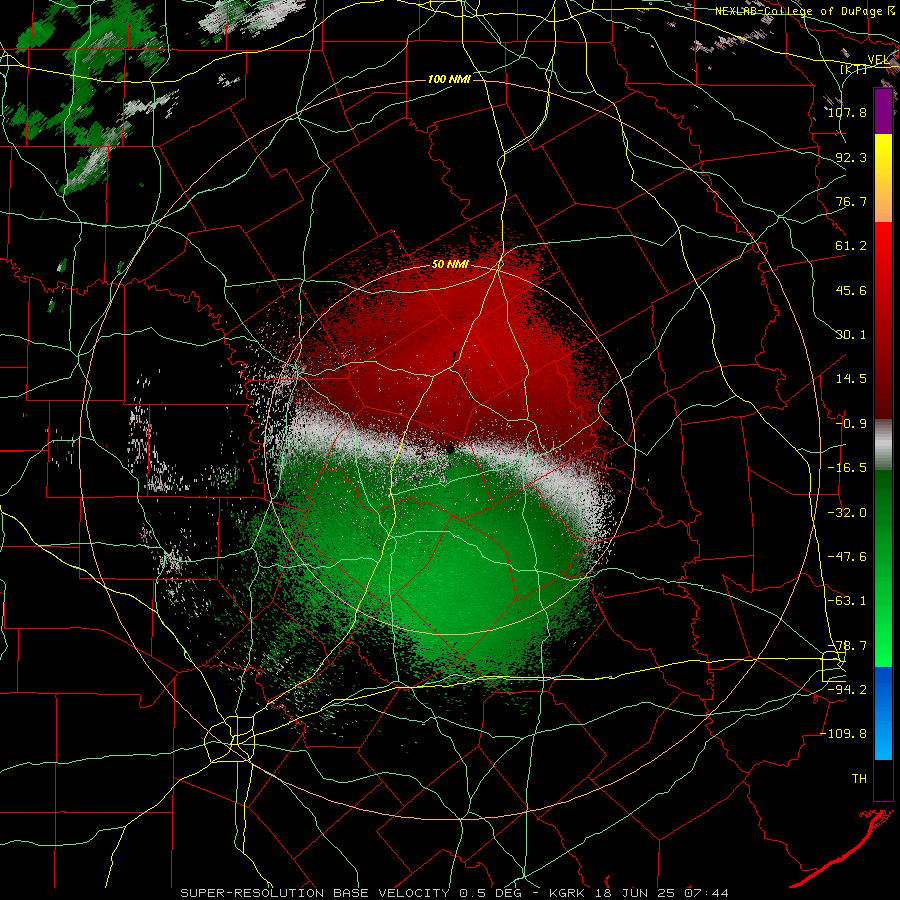900x900 pixels.
Task: Click the -63.1 velocity scale value
Action: point(847,601)
